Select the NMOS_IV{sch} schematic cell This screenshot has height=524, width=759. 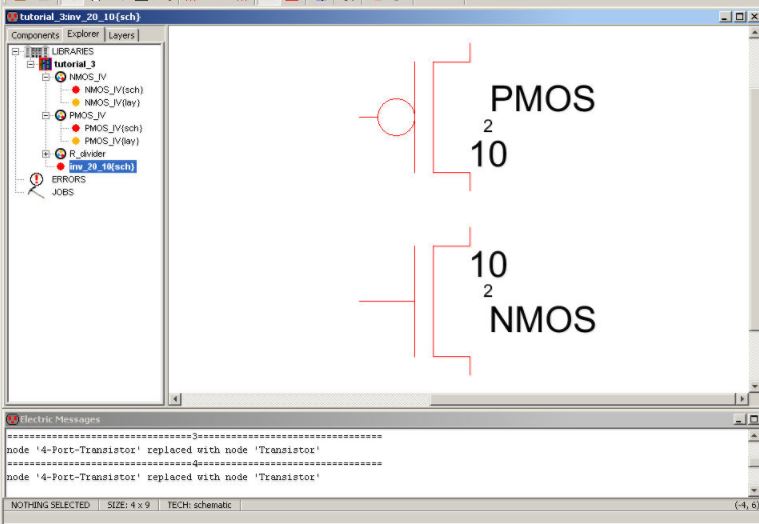(113, 89)
